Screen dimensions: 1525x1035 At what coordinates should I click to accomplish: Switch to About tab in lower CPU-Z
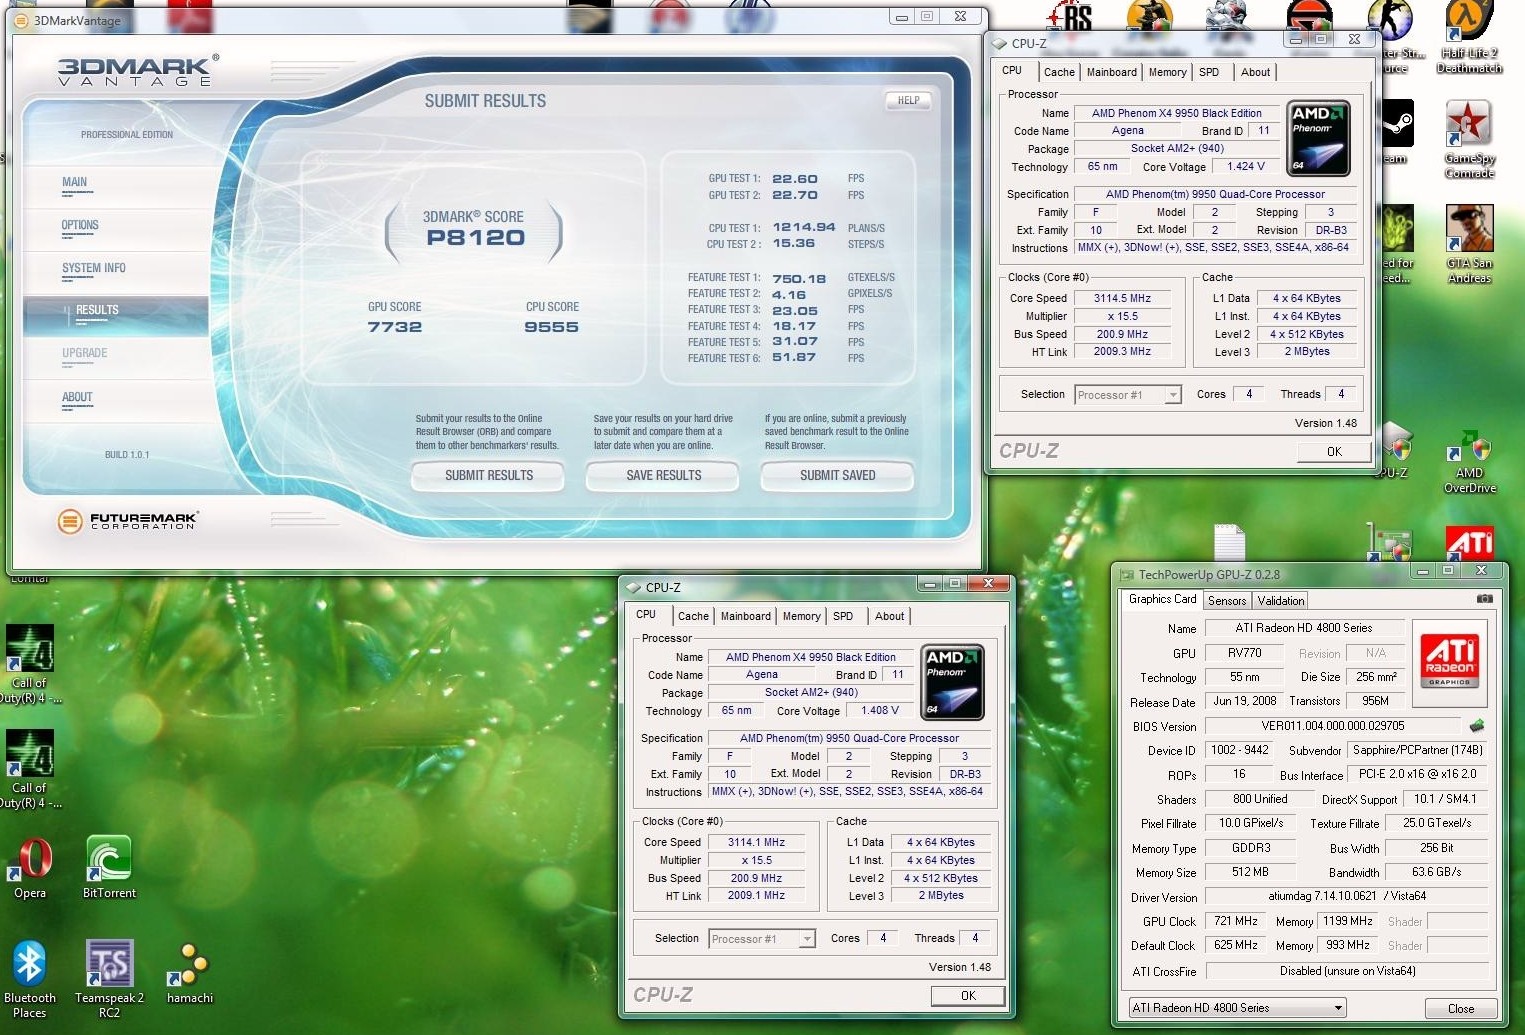(x=889, y=616)
